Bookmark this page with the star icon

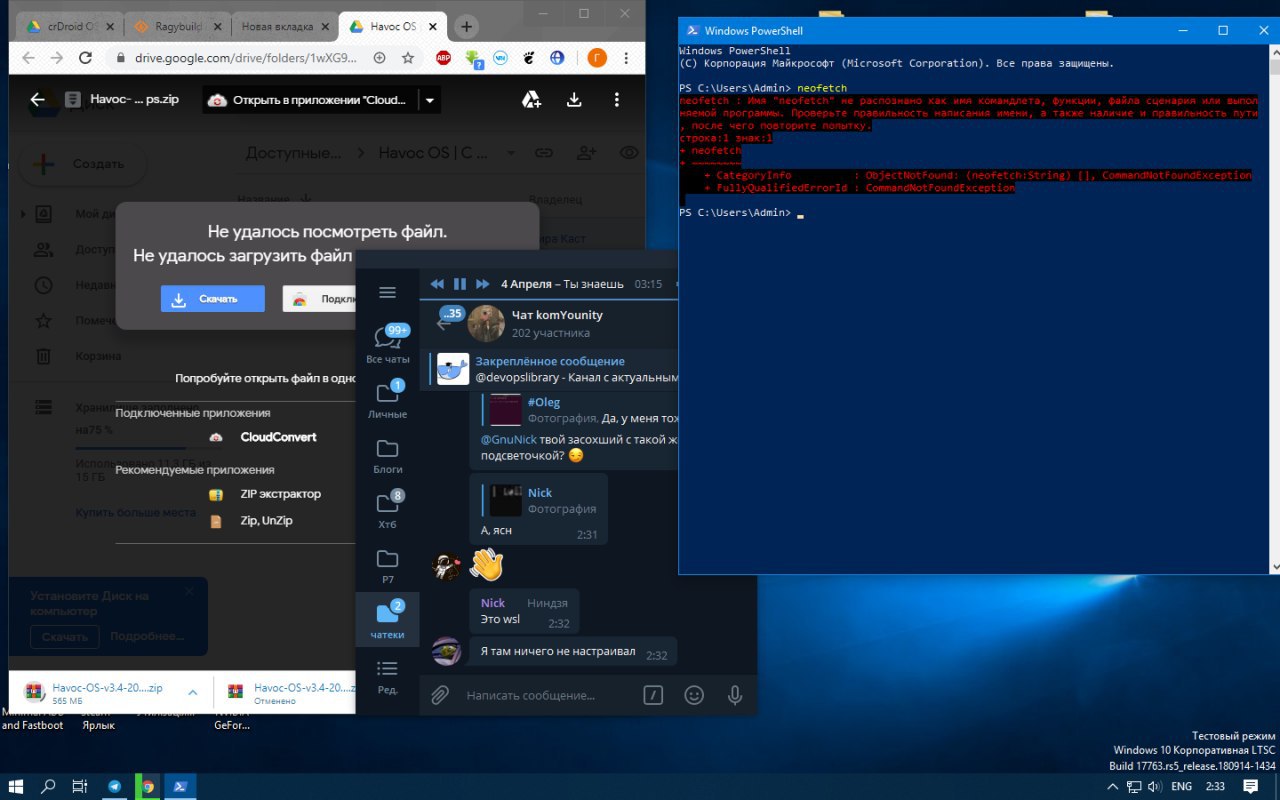(x=408, y=58)
